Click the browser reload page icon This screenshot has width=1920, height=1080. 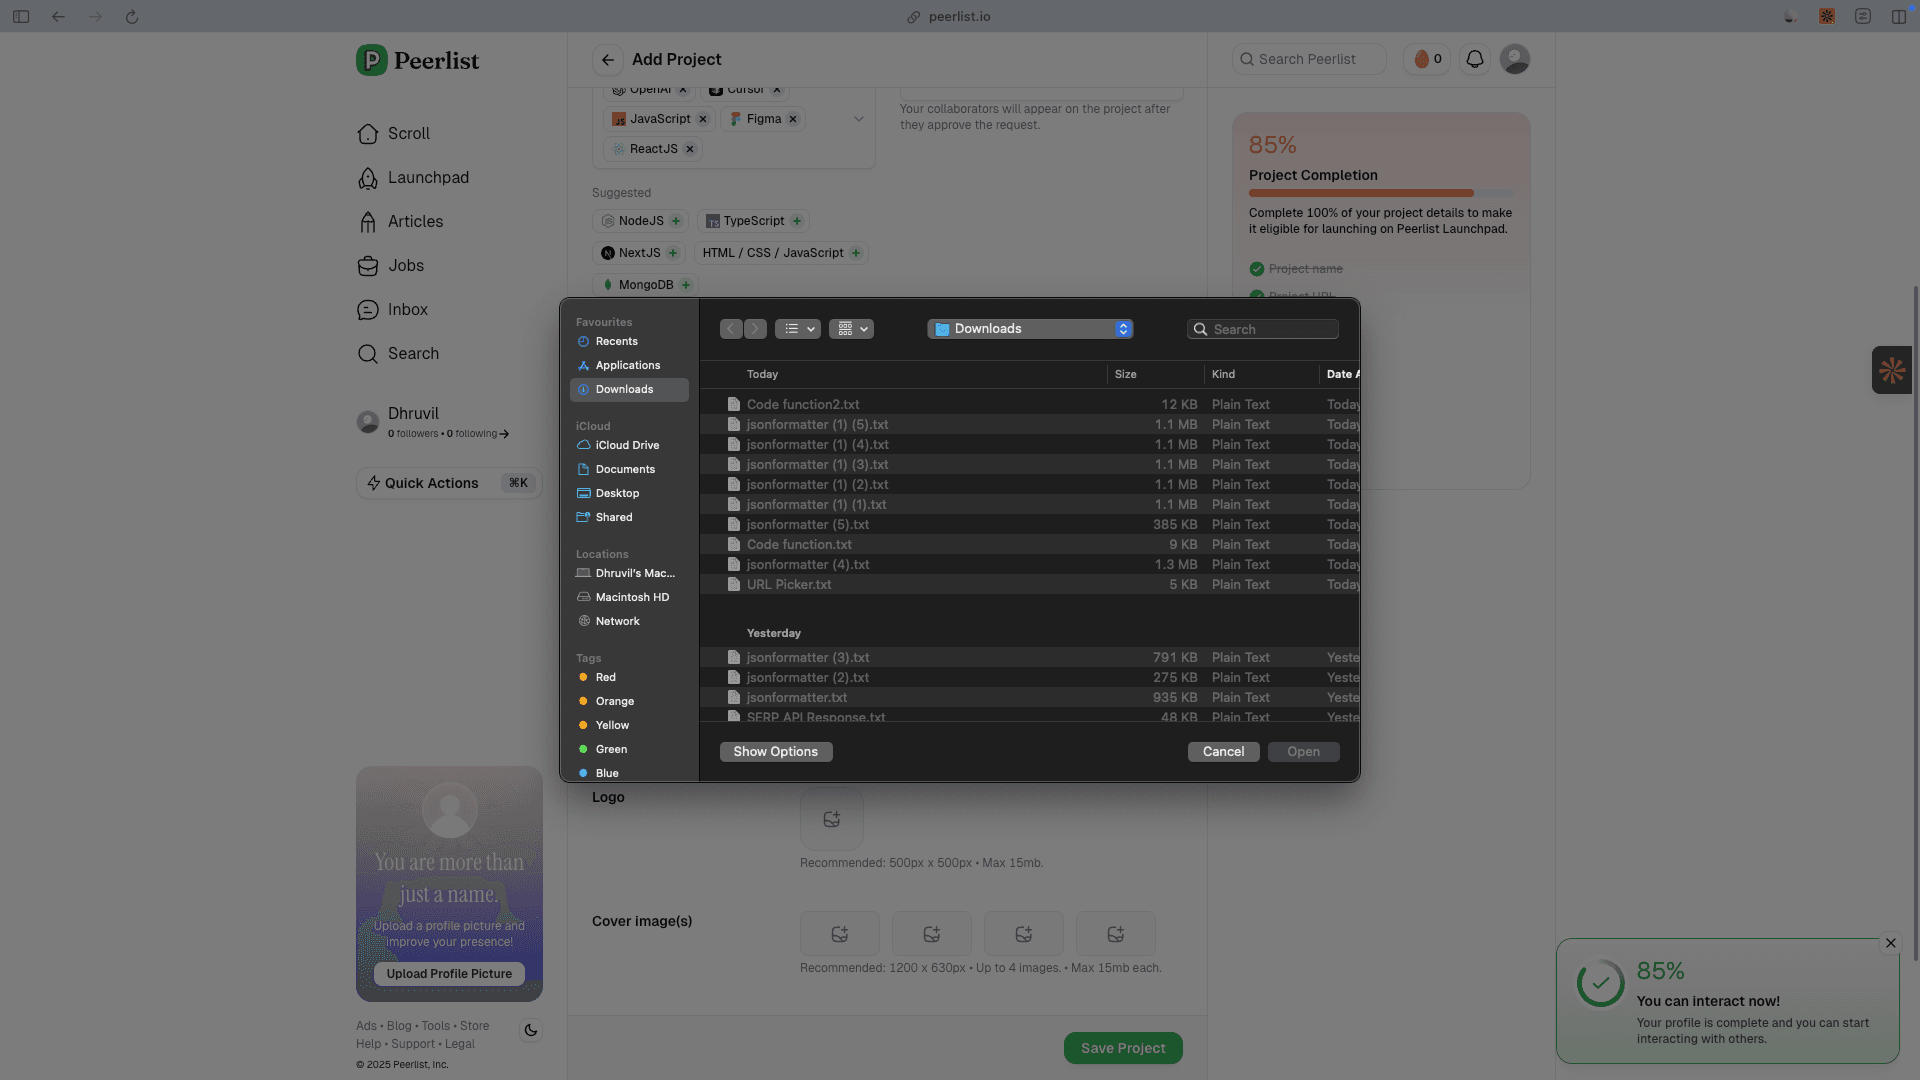click(132, 17)
